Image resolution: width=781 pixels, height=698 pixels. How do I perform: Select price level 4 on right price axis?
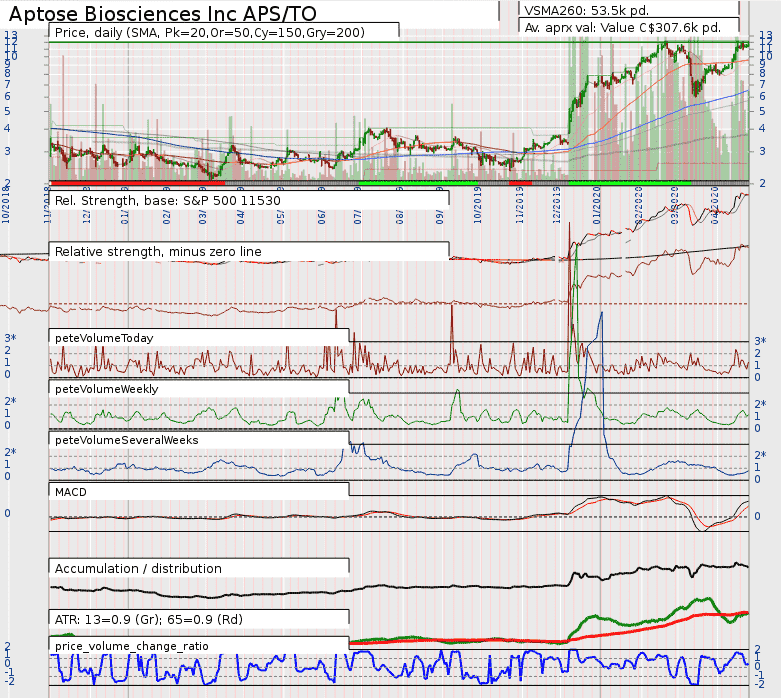(x=762, y=129)
